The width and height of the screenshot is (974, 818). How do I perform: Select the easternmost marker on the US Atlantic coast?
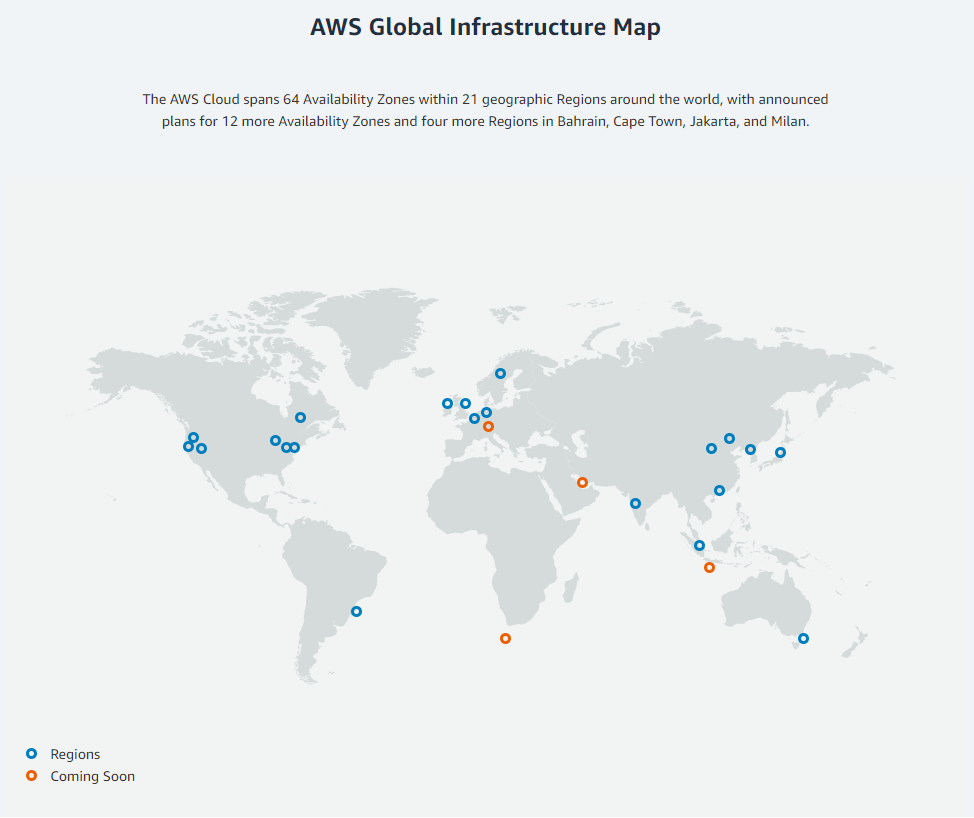pyautogui.click(x=294, y=447)
